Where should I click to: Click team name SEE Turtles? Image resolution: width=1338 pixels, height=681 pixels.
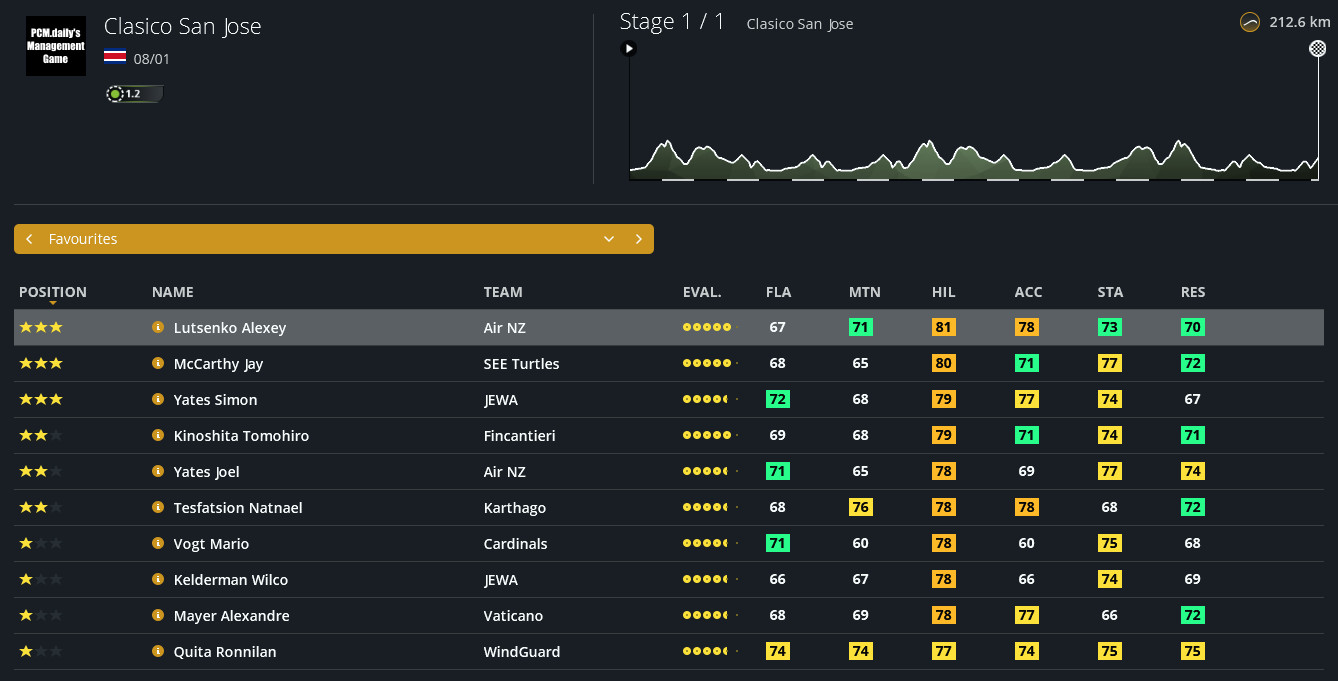522,364
